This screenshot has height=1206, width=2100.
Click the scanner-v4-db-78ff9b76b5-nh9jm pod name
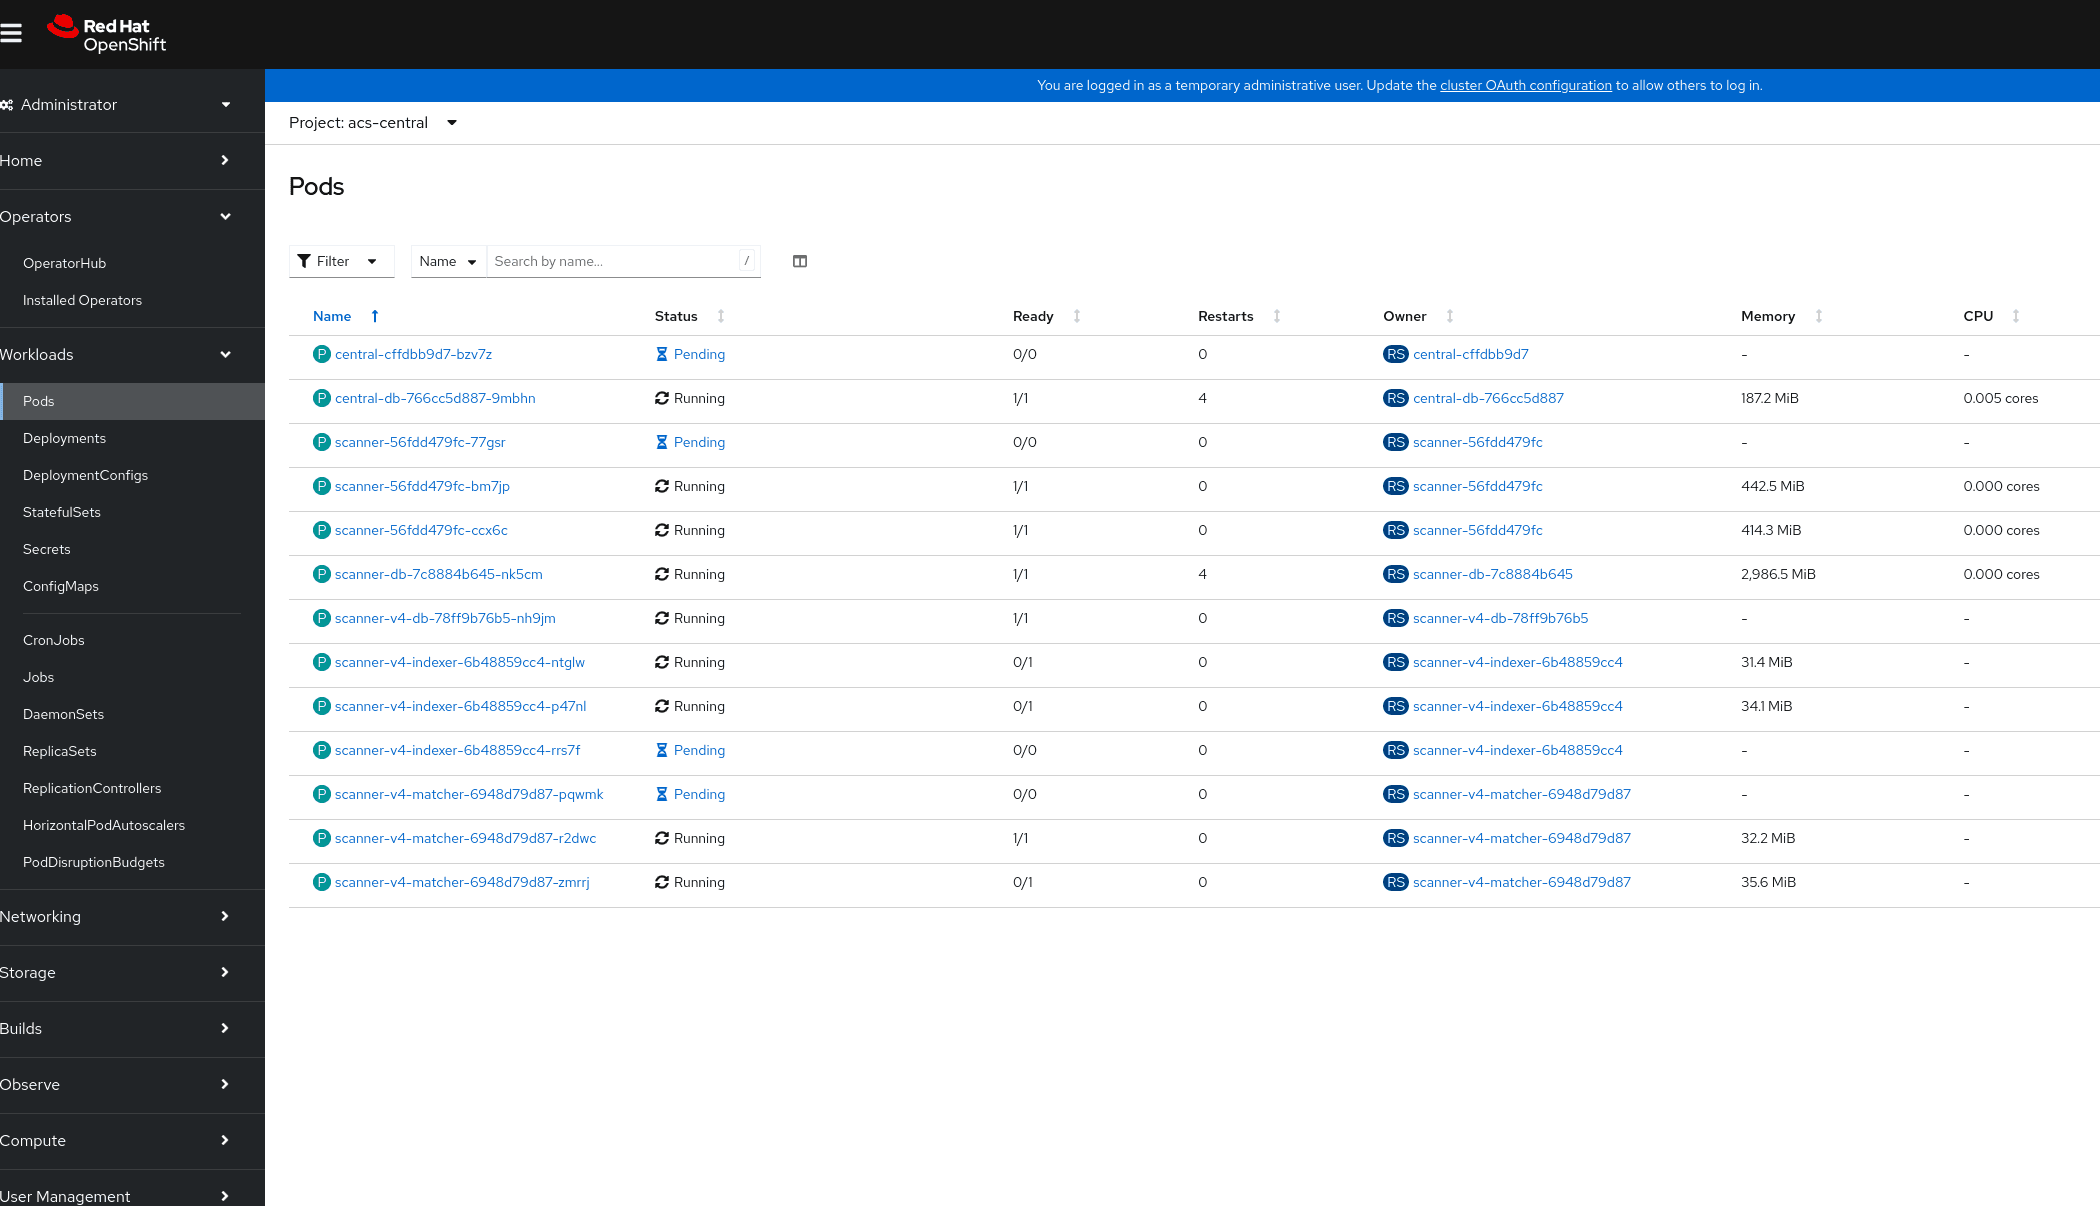point(444,617)
